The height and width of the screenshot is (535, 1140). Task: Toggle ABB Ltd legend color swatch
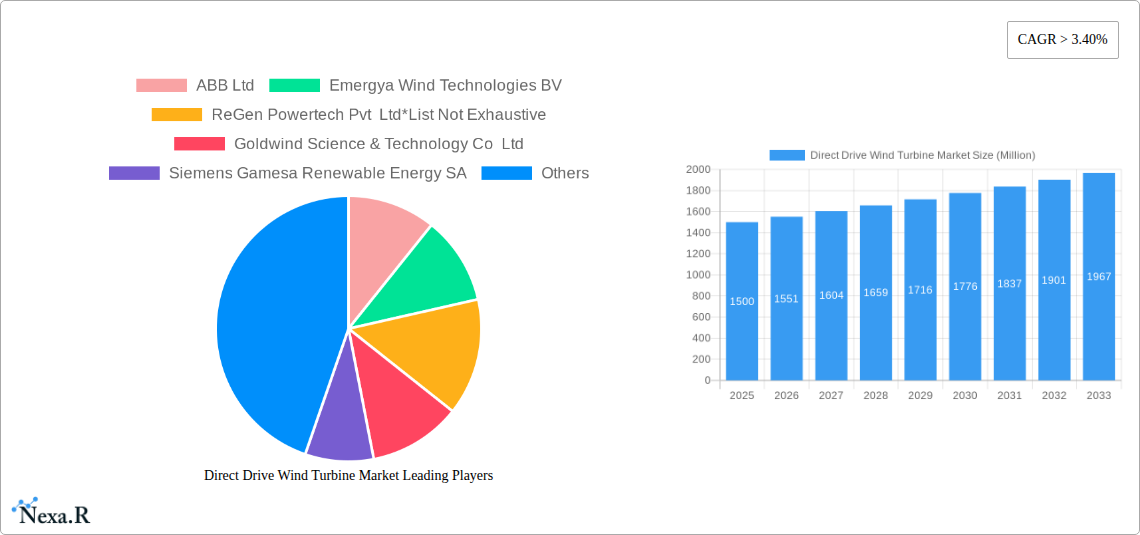161,86
